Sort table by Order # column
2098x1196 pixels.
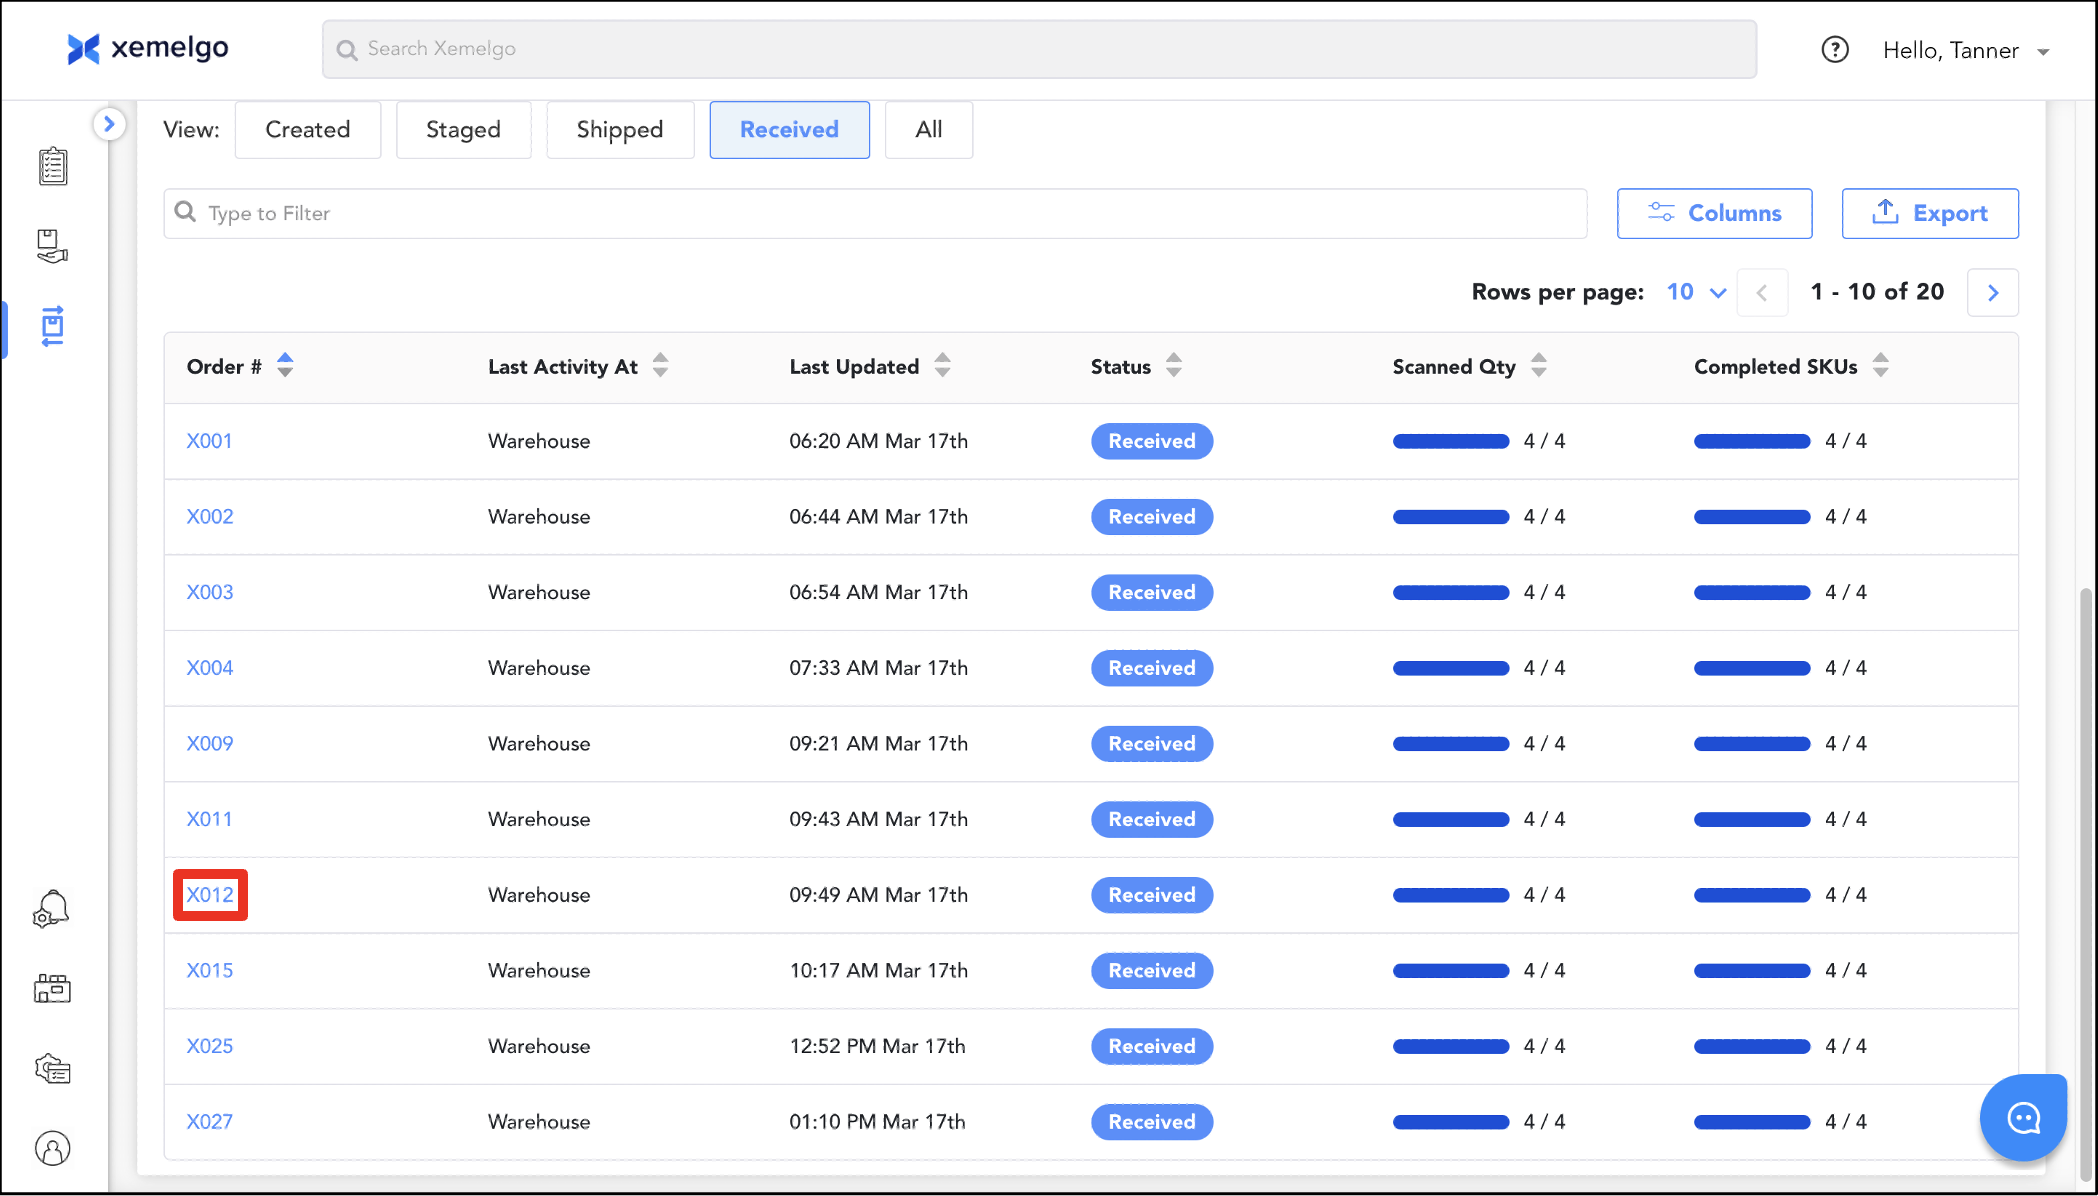point(285,366)
